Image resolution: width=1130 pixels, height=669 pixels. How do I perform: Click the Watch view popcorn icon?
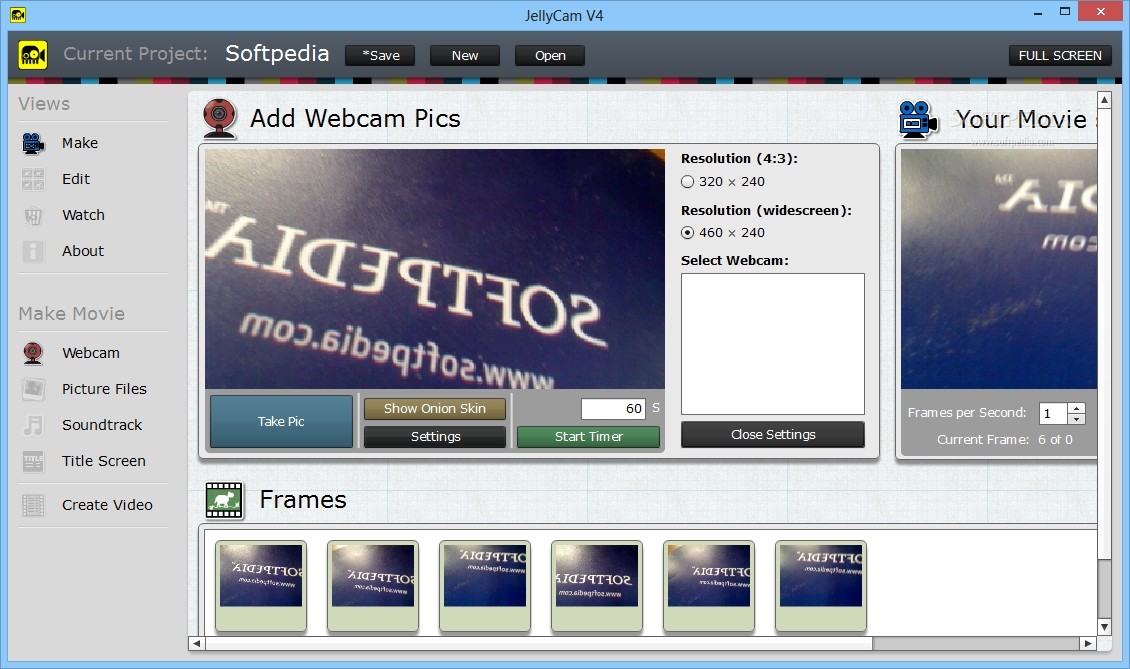(33, 216)
